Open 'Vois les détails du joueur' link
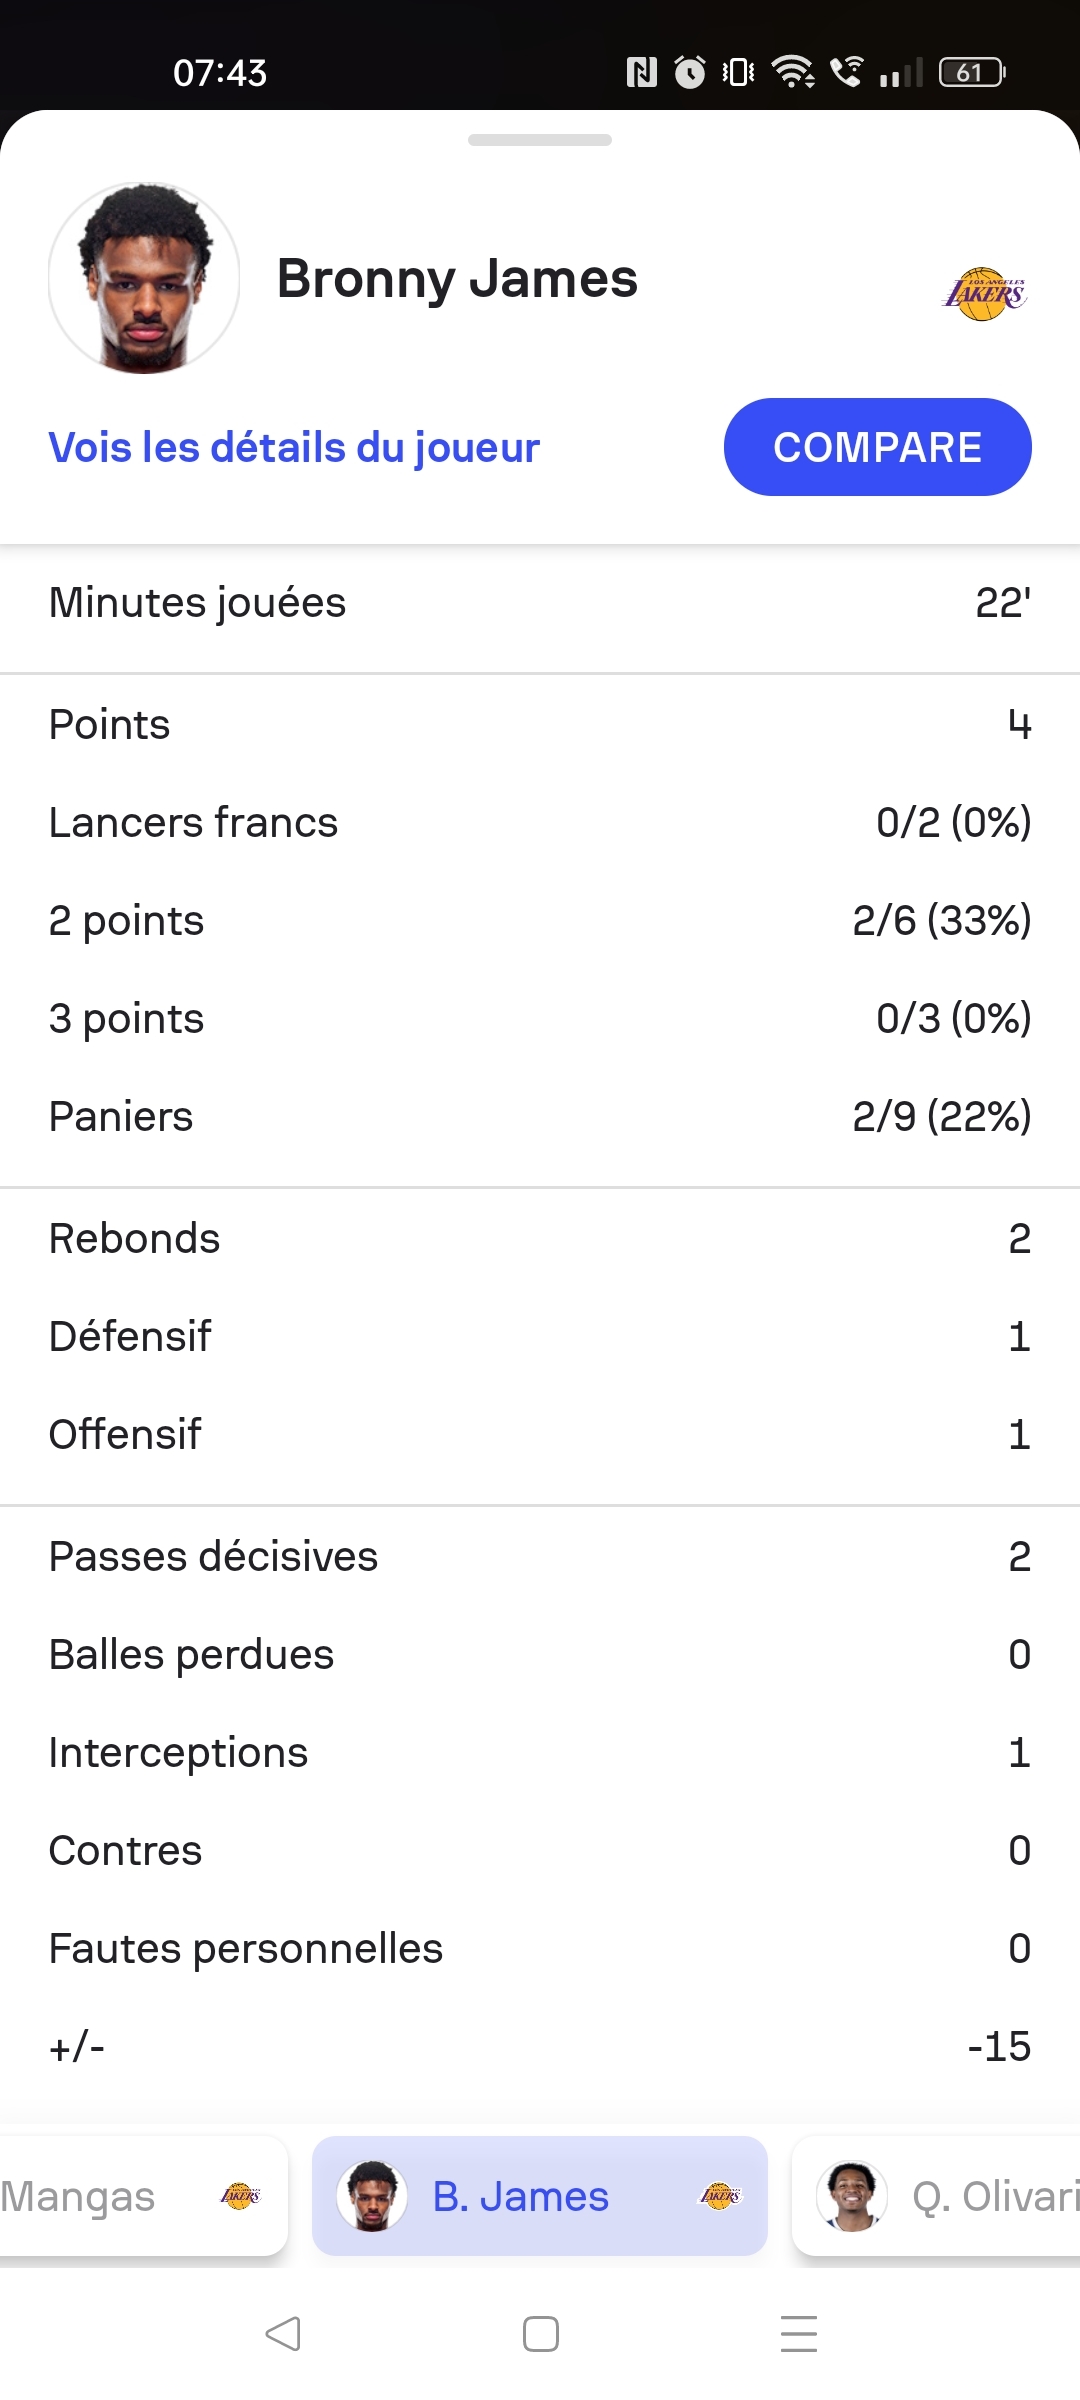 (x=294, y=447)
